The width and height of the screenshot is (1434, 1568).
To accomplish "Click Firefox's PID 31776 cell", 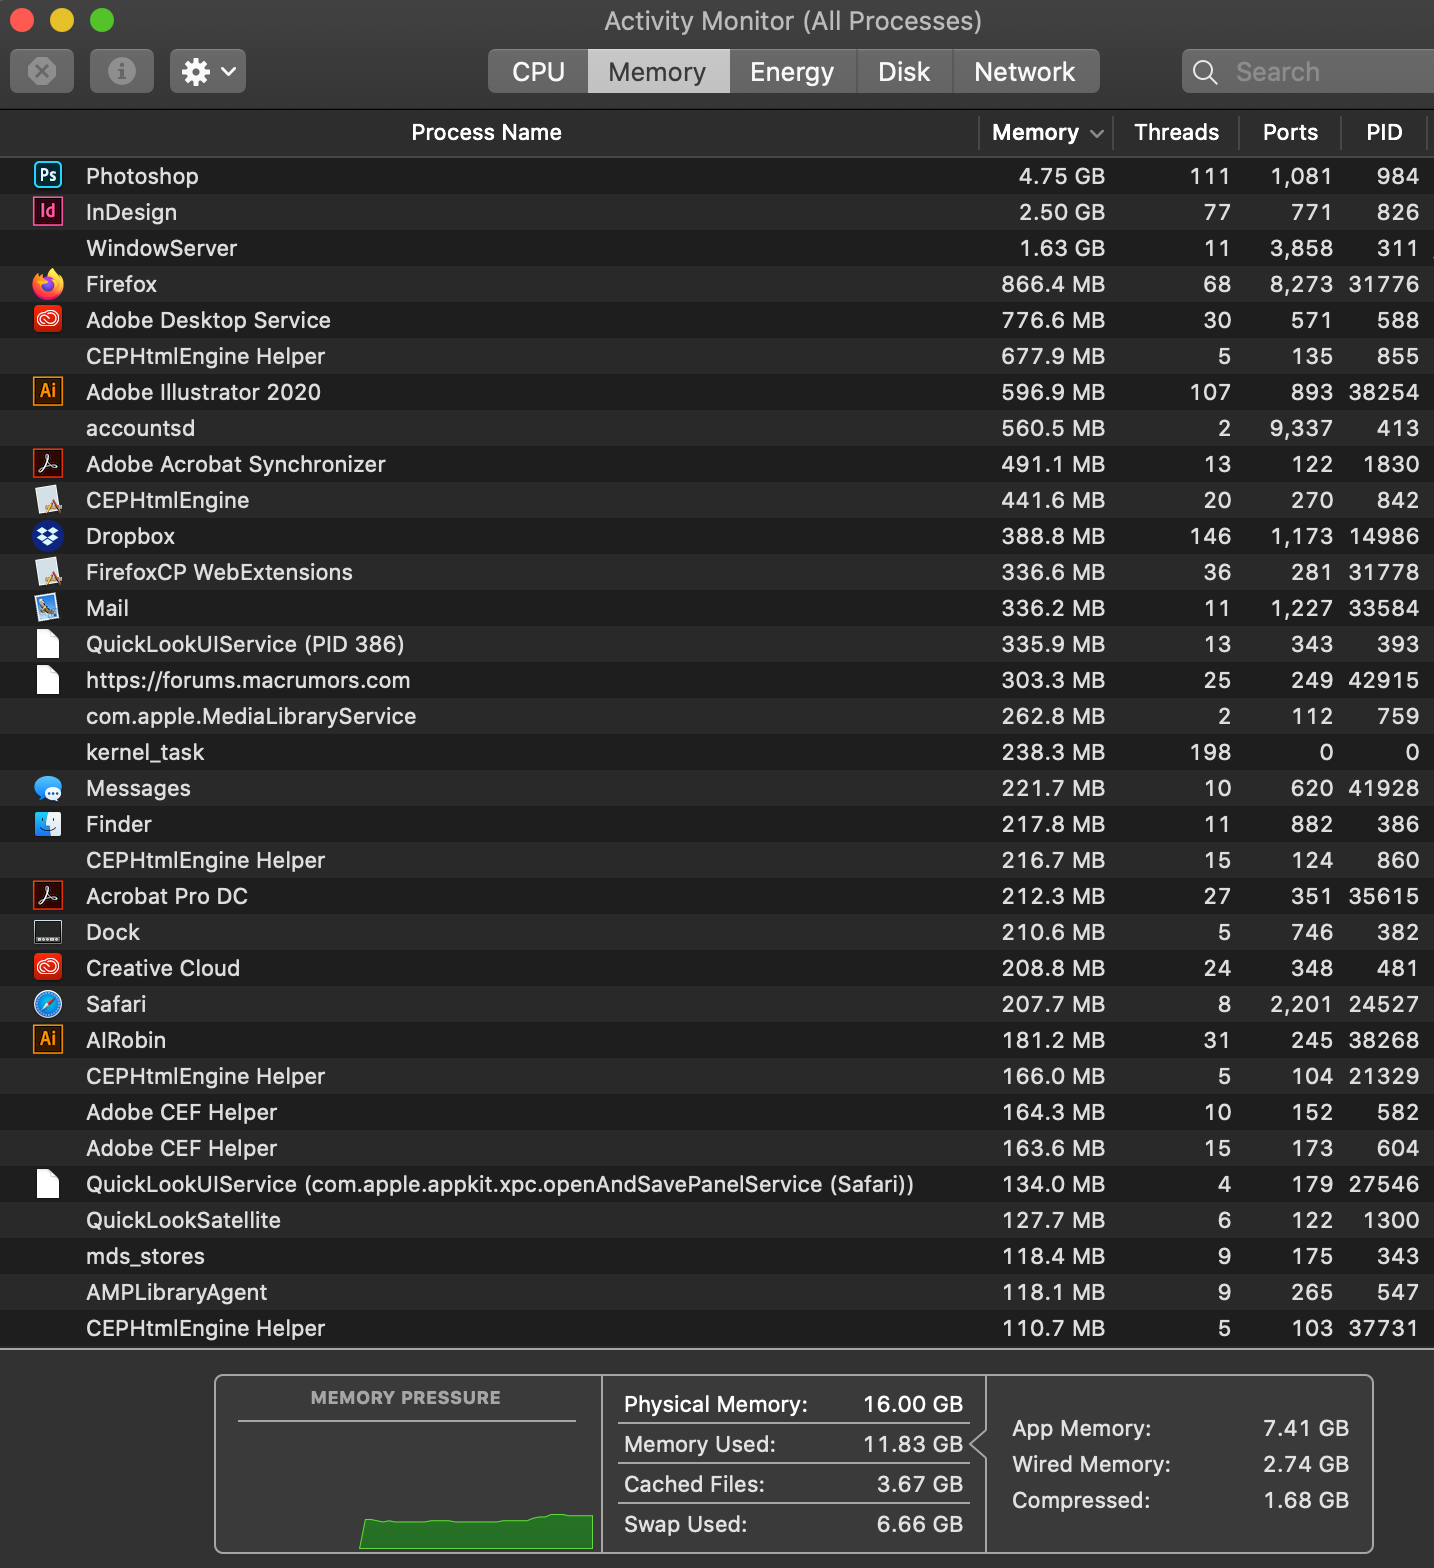I will [x=1384, y=284].
